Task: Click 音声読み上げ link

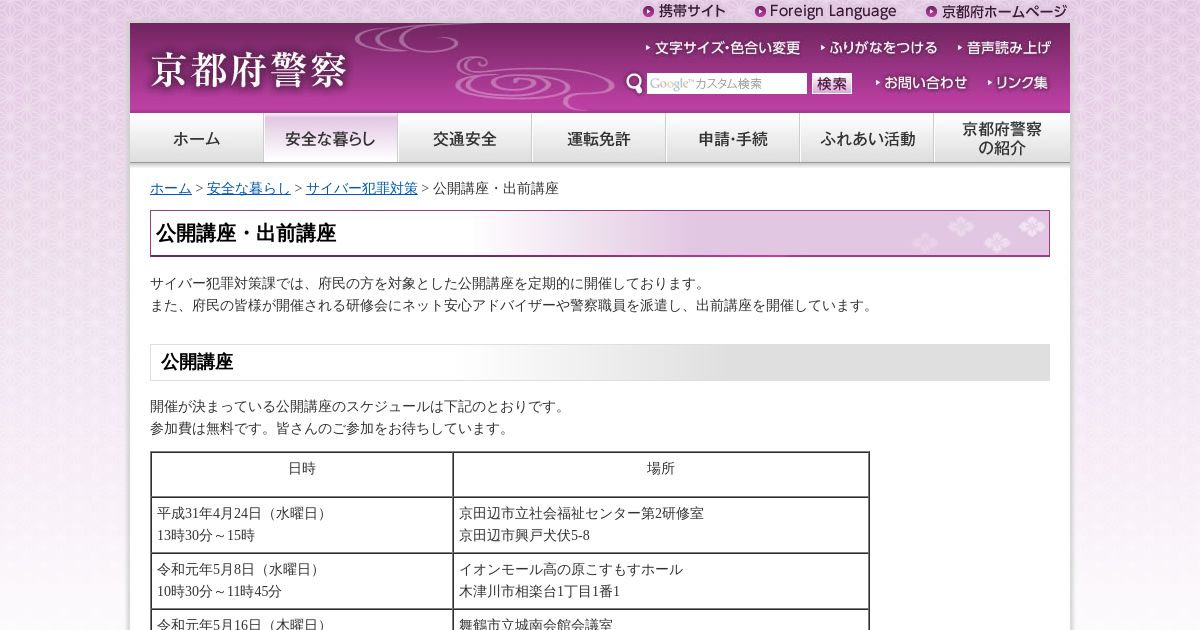Action: tap(1004, 48)
